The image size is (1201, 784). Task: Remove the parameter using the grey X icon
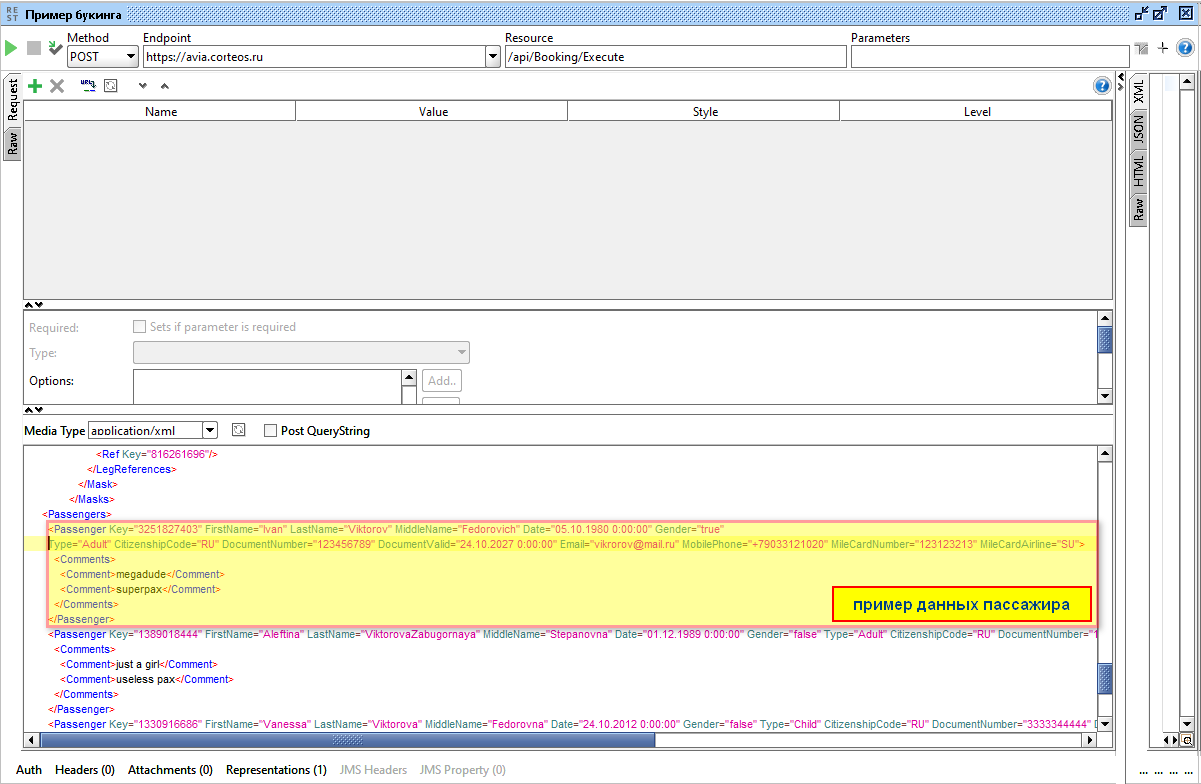57,86
